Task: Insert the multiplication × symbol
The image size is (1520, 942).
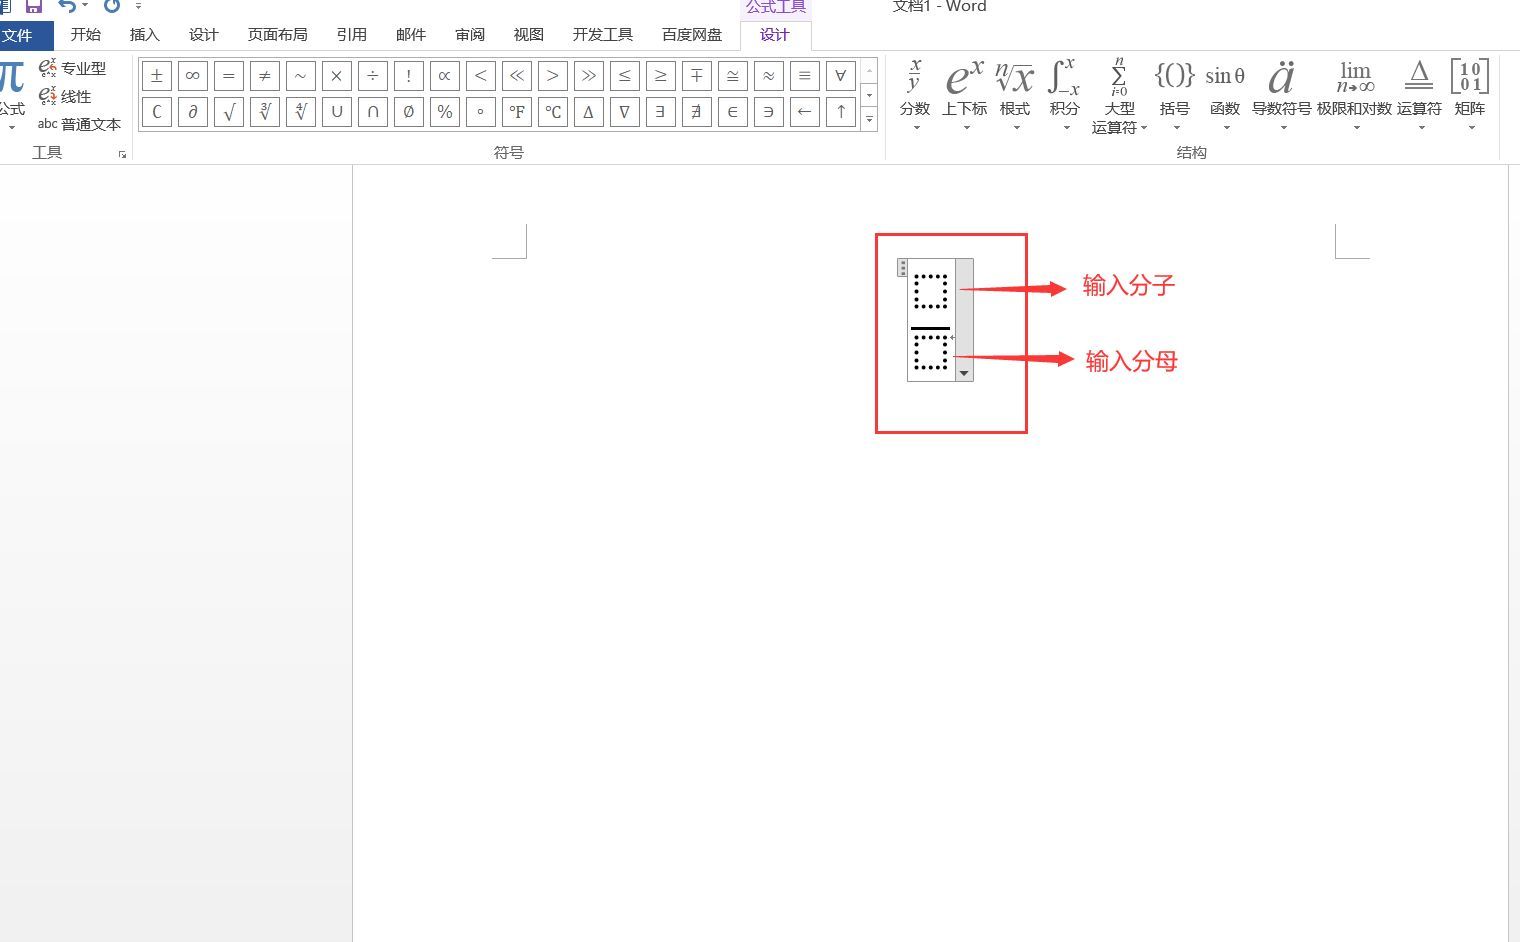Action: click(337, 76)
